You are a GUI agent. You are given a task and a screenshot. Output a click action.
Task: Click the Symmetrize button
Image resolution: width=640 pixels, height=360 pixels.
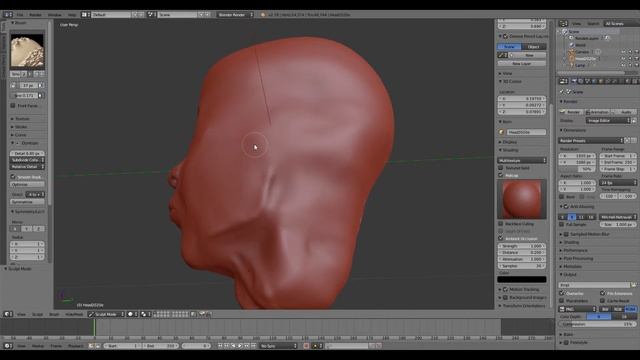point(27,202)
